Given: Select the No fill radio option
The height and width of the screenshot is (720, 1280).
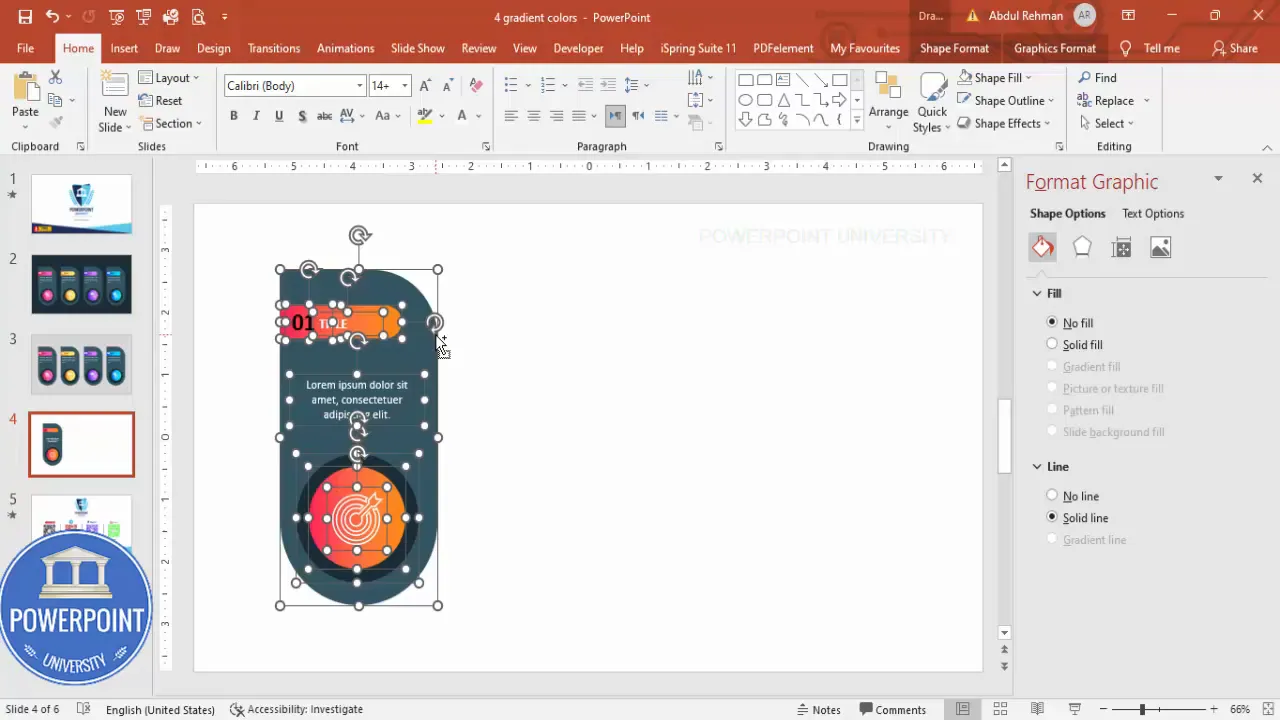Looking at the screenshot, I should tap(1052, 322).
